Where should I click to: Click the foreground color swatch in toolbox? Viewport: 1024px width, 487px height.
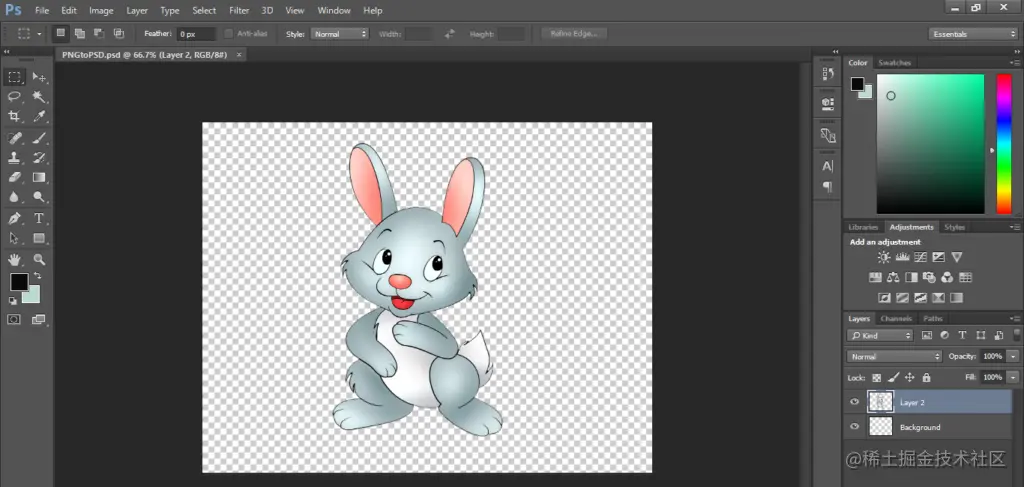click(18, 282)
